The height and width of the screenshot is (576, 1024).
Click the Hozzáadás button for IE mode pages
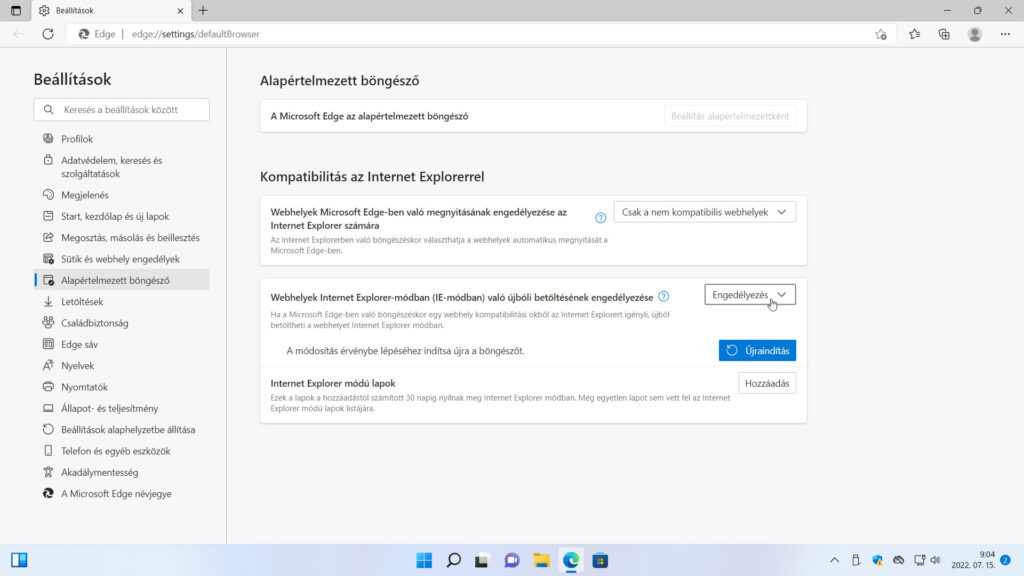pos(767,383)
